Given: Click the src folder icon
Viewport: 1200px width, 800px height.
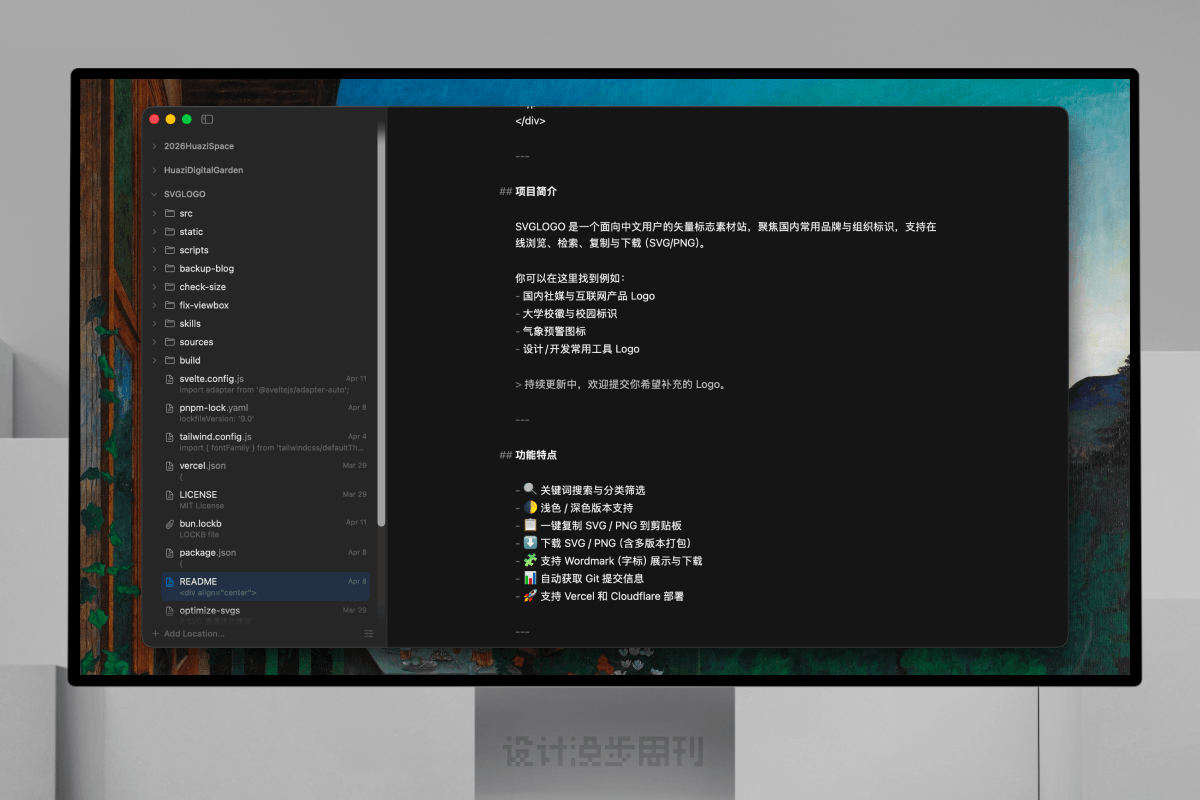Looking at the screenshot, I should (170, 214).
